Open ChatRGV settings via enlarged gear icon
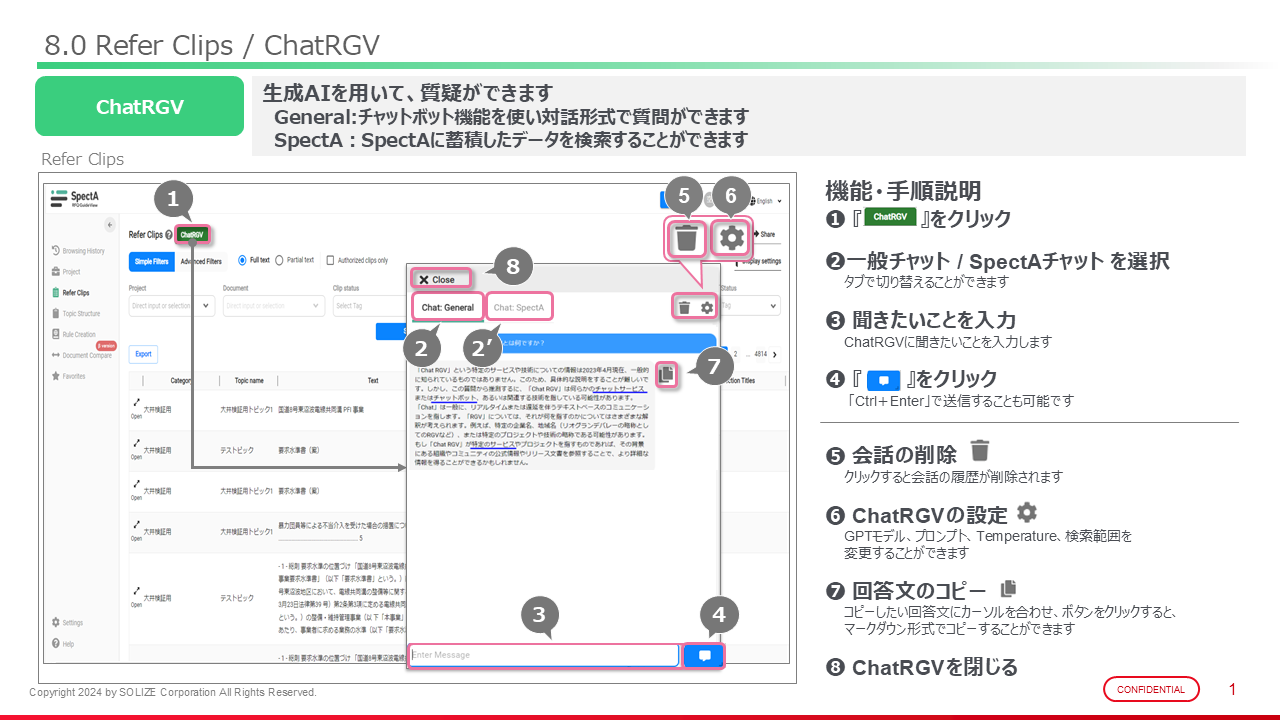 (732, 238)
